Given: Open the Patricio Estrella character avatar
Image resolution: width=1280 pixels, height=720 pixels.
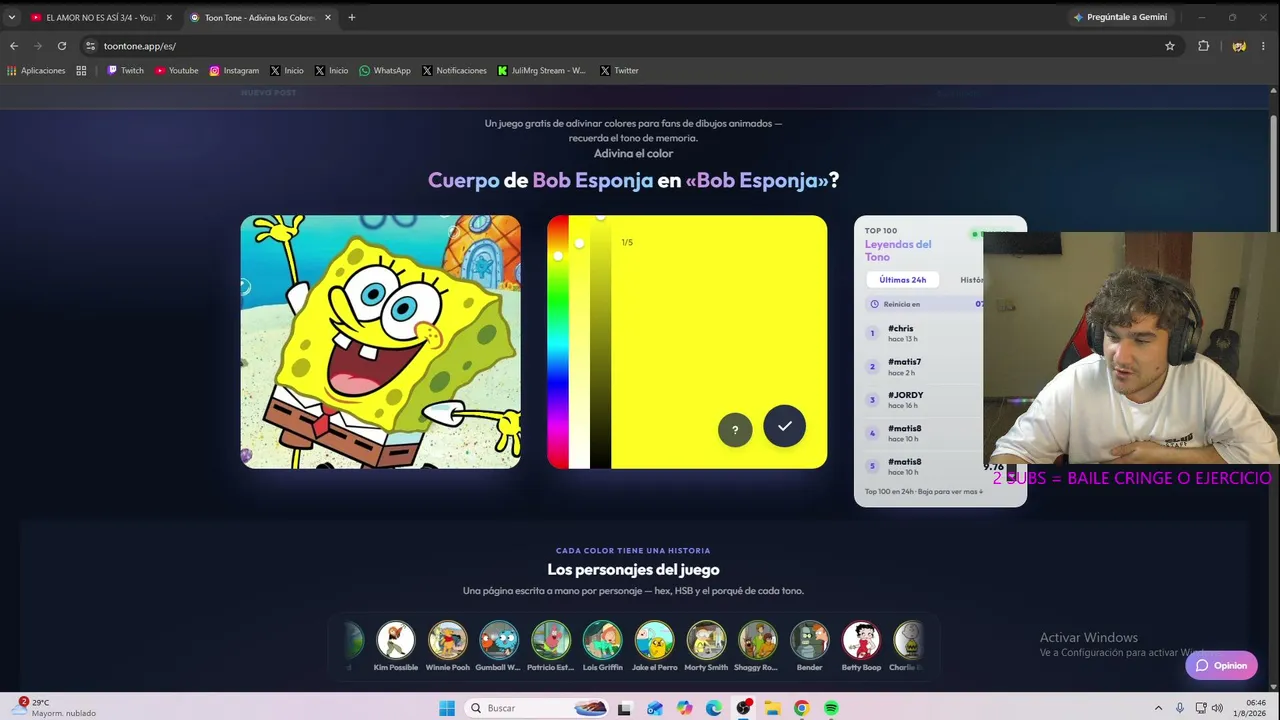Looking at the screenshot, I should point(551,646).
